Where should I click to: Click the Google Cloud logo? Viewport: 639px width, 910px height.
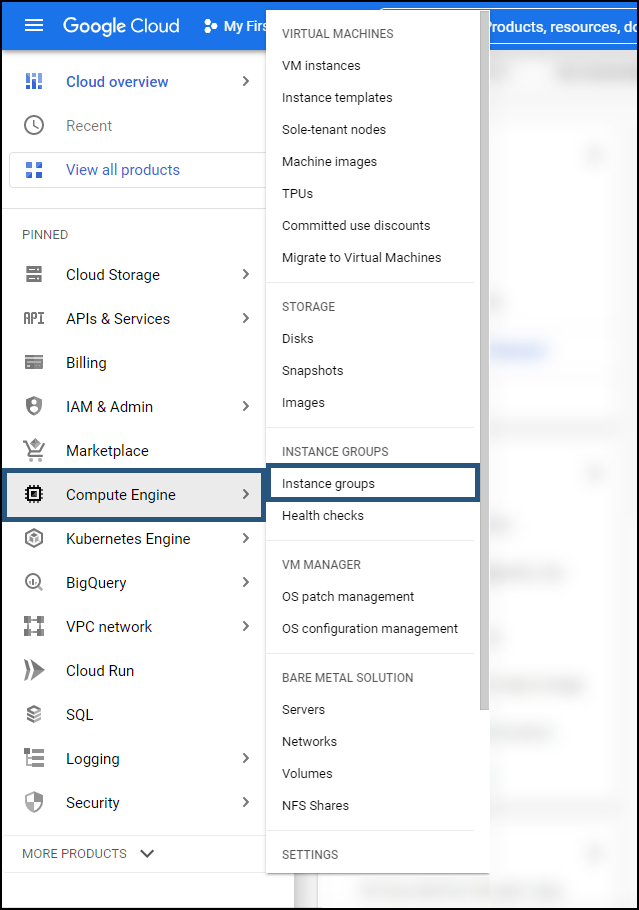point(121,26)
